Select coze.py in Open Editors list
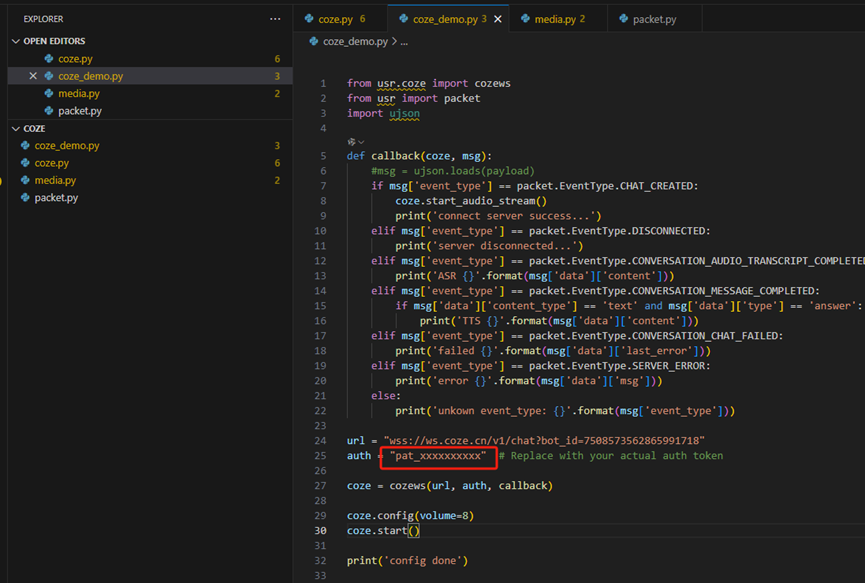Viewport: 865px width, 583px height. [x=75, y=59]
